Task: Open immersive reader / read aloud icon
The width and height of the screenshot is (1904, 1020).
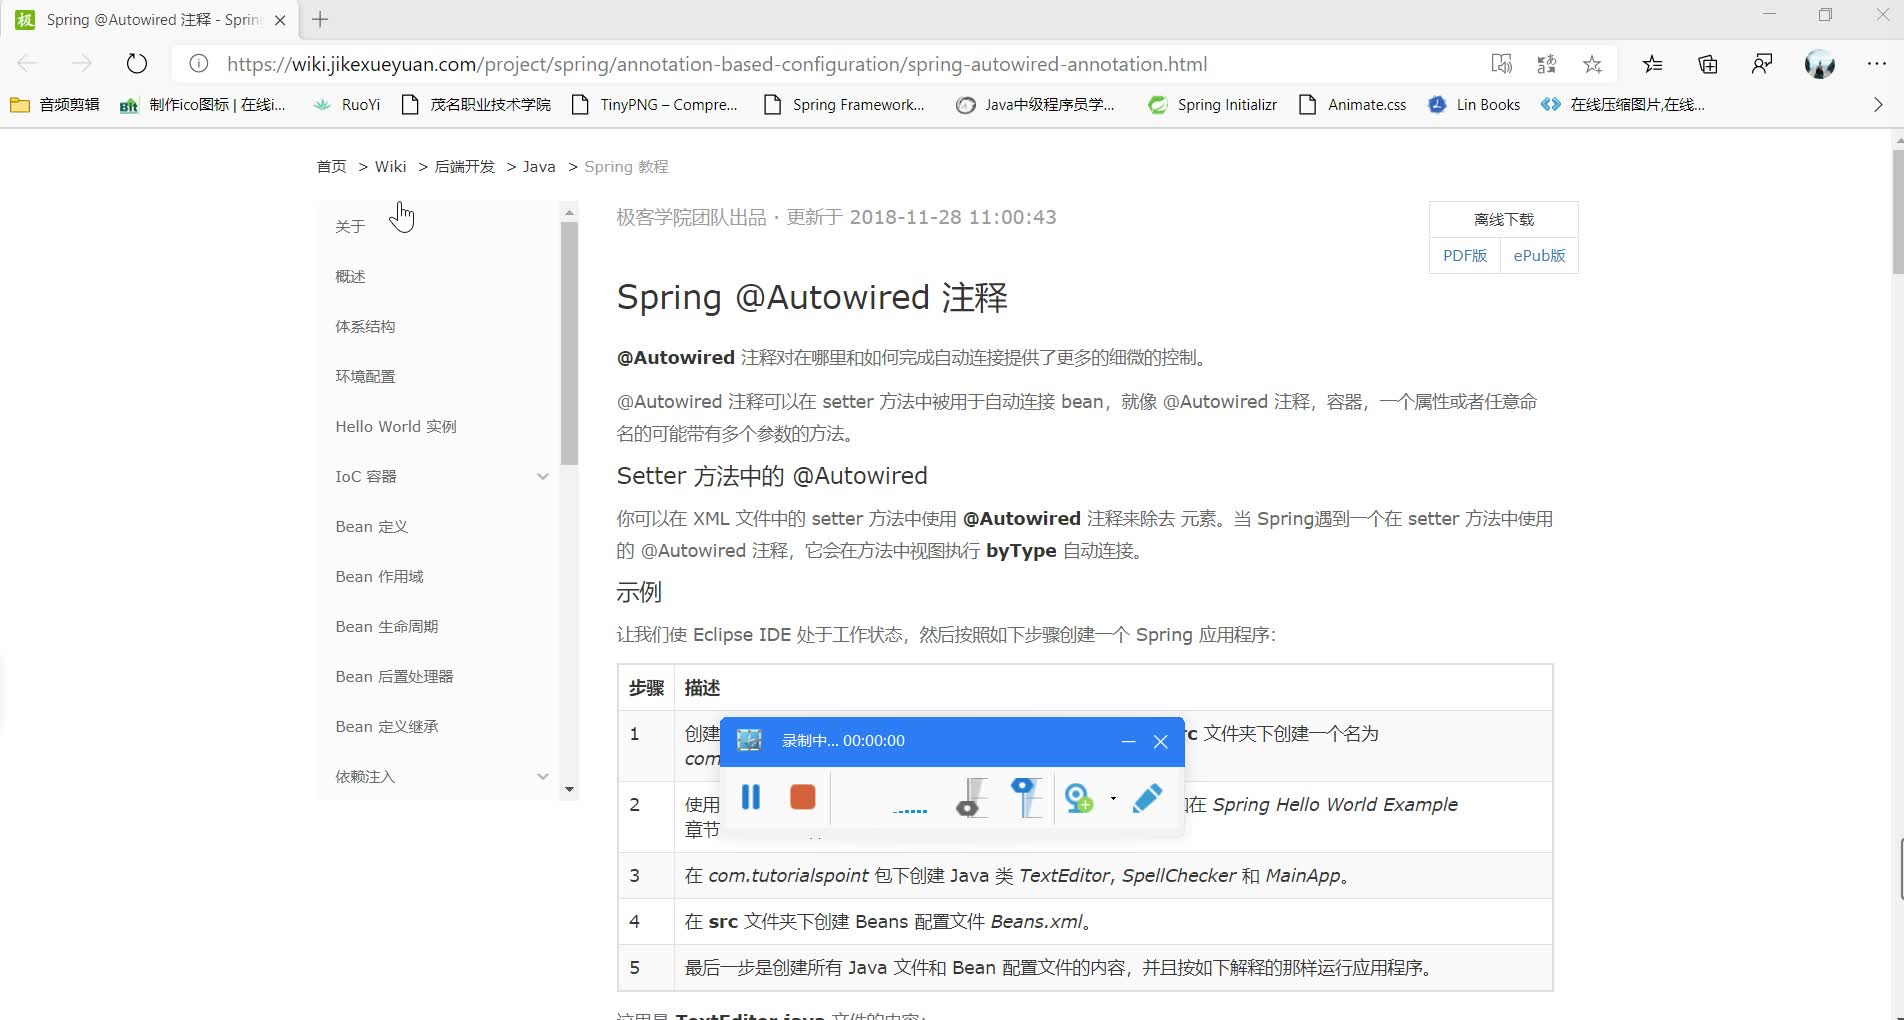Action: (x=1501, y=64)
